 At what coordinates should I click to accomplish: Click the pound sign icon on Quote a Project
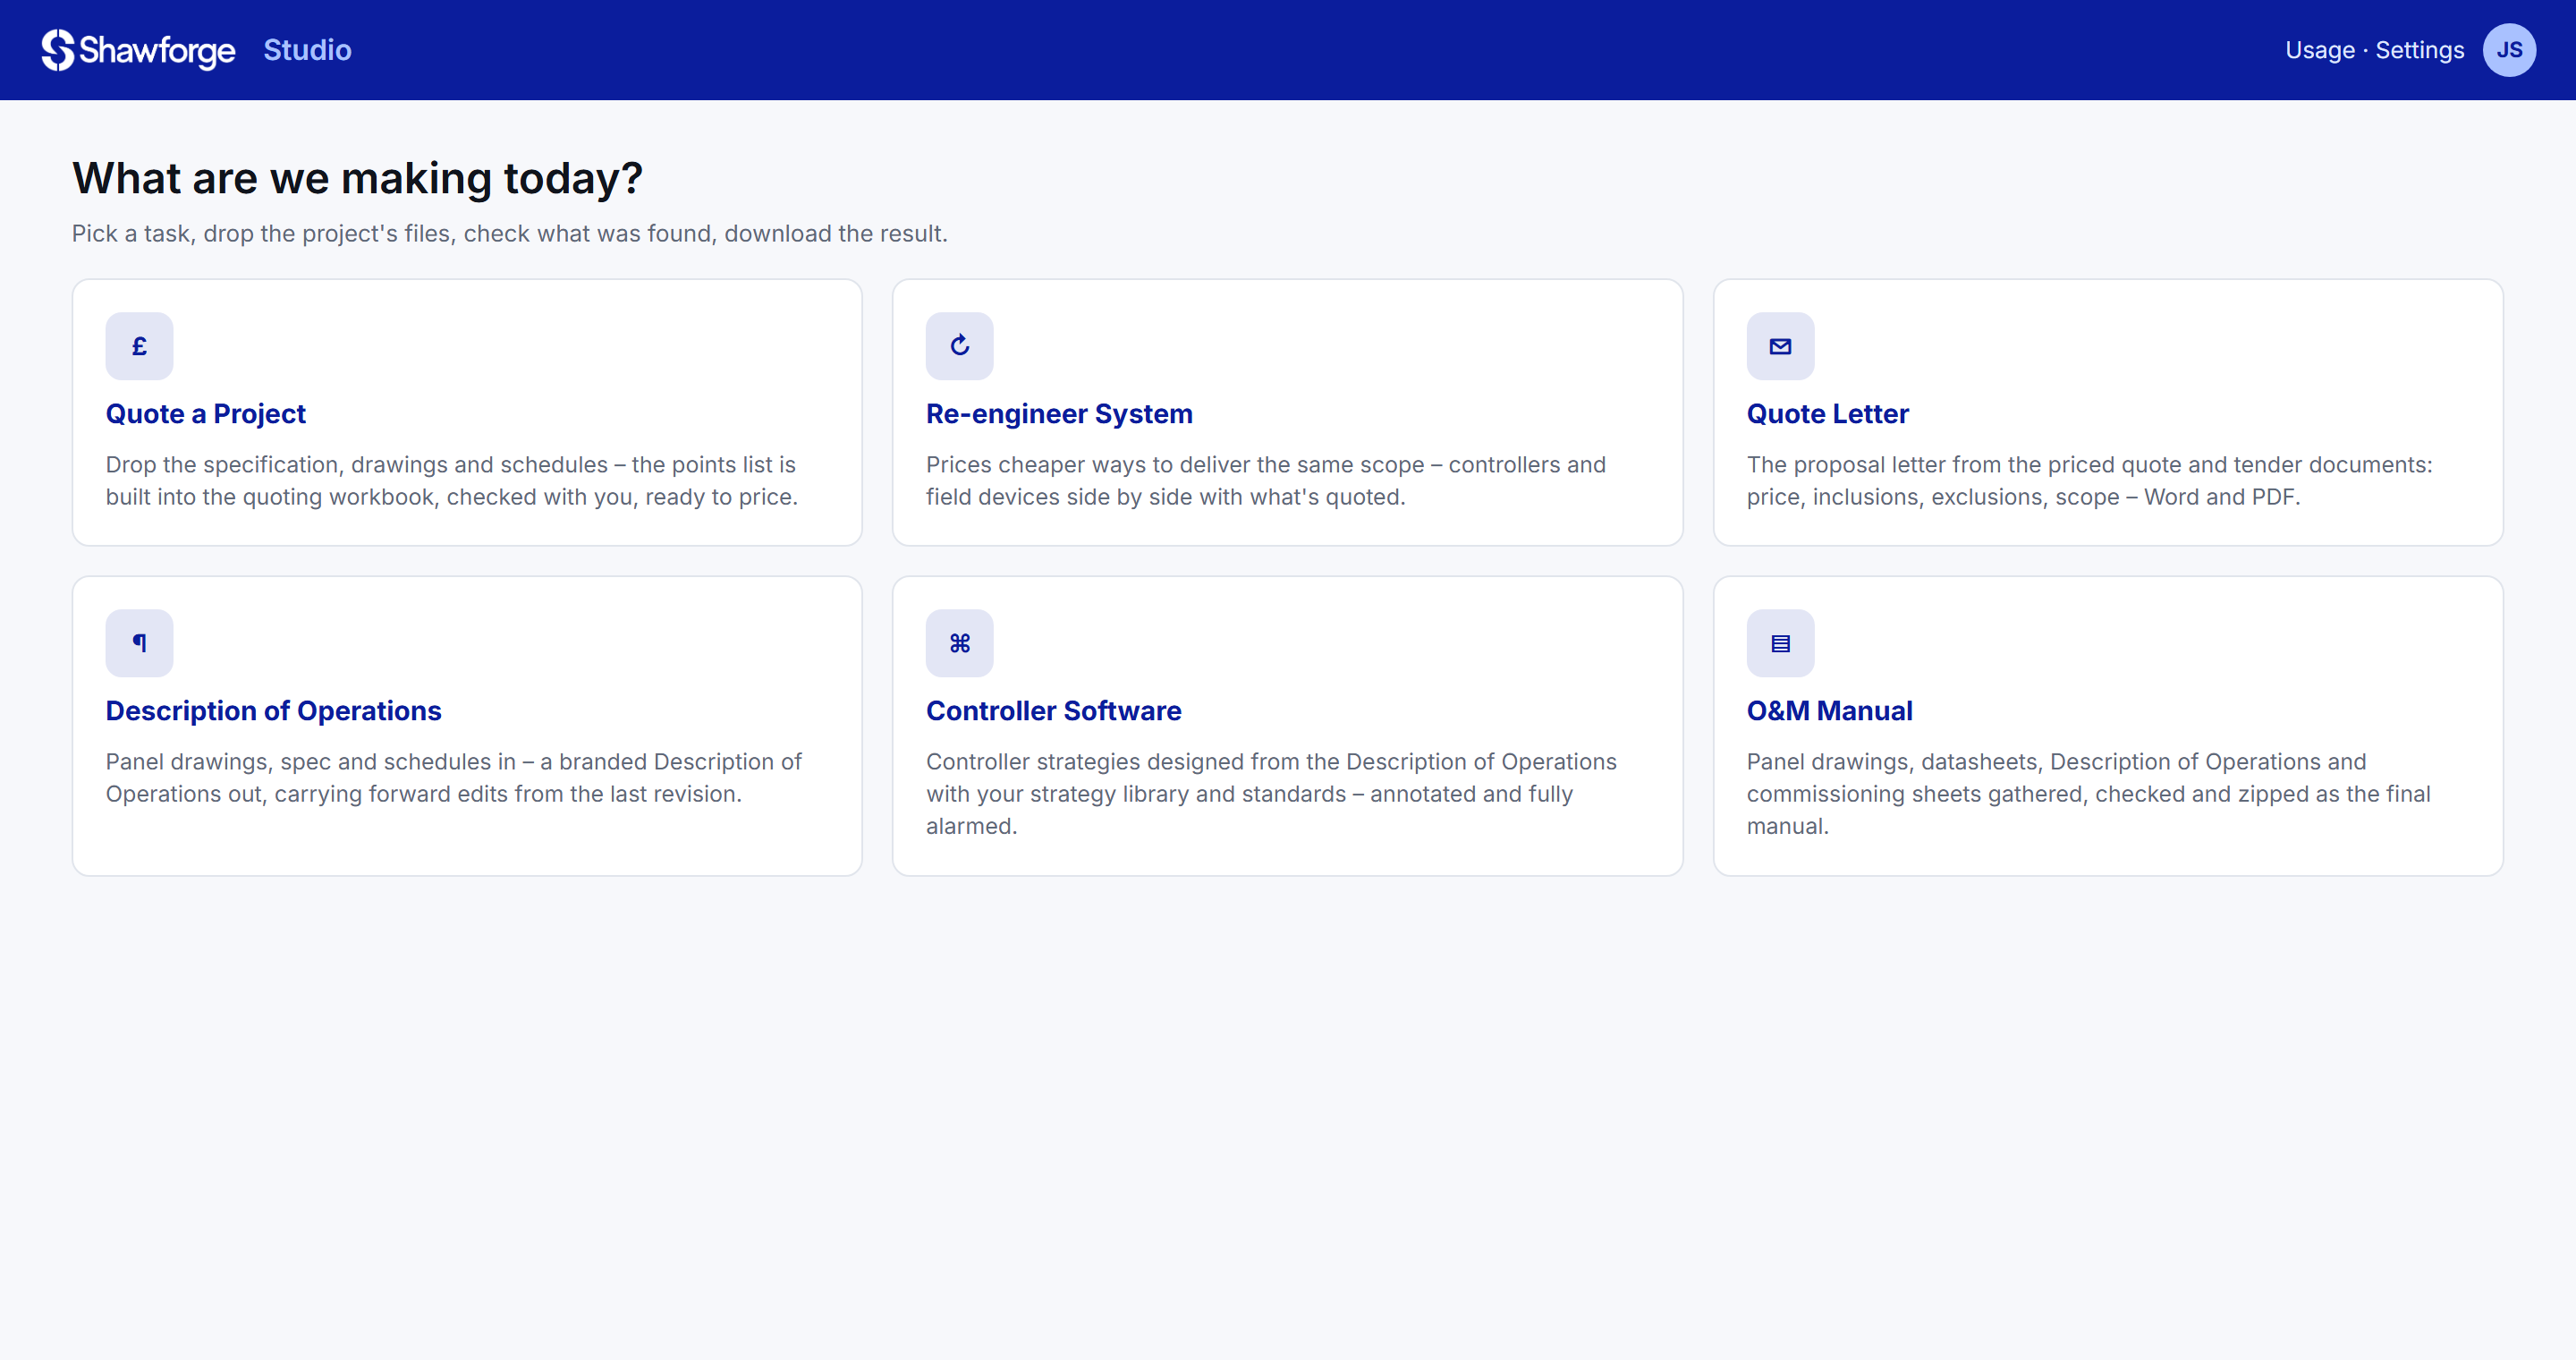[x=139, y=346]
